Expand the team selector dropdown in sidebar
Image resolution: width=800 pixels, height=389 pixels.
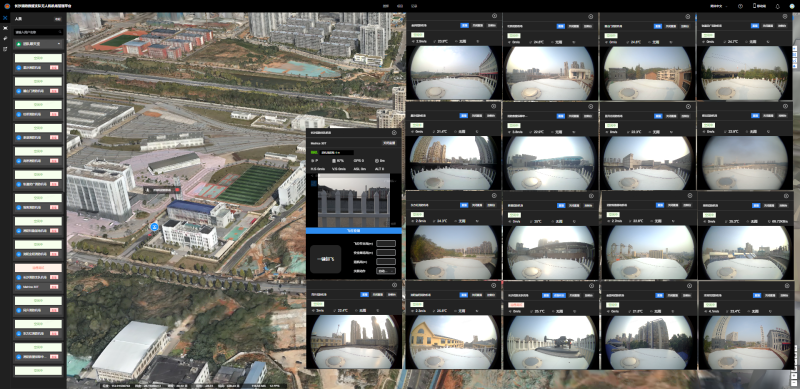[x=38, y=44]
